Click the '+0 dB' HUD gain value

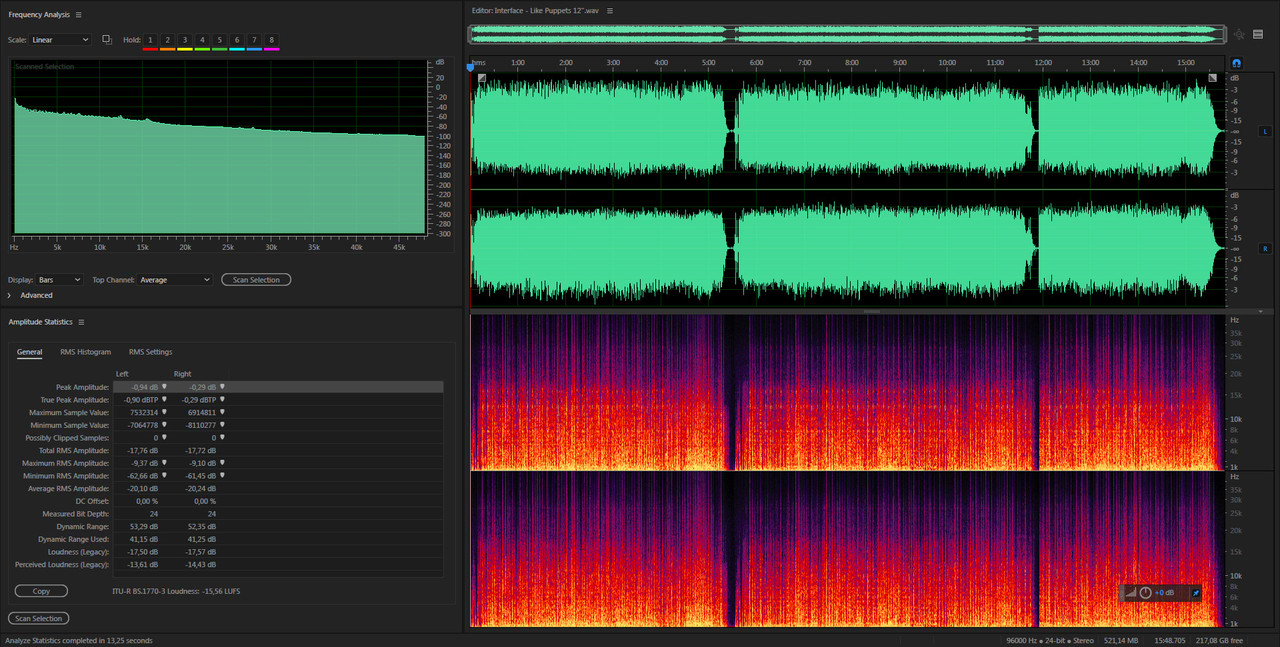pyautogui.click(x=1165, y=593)
